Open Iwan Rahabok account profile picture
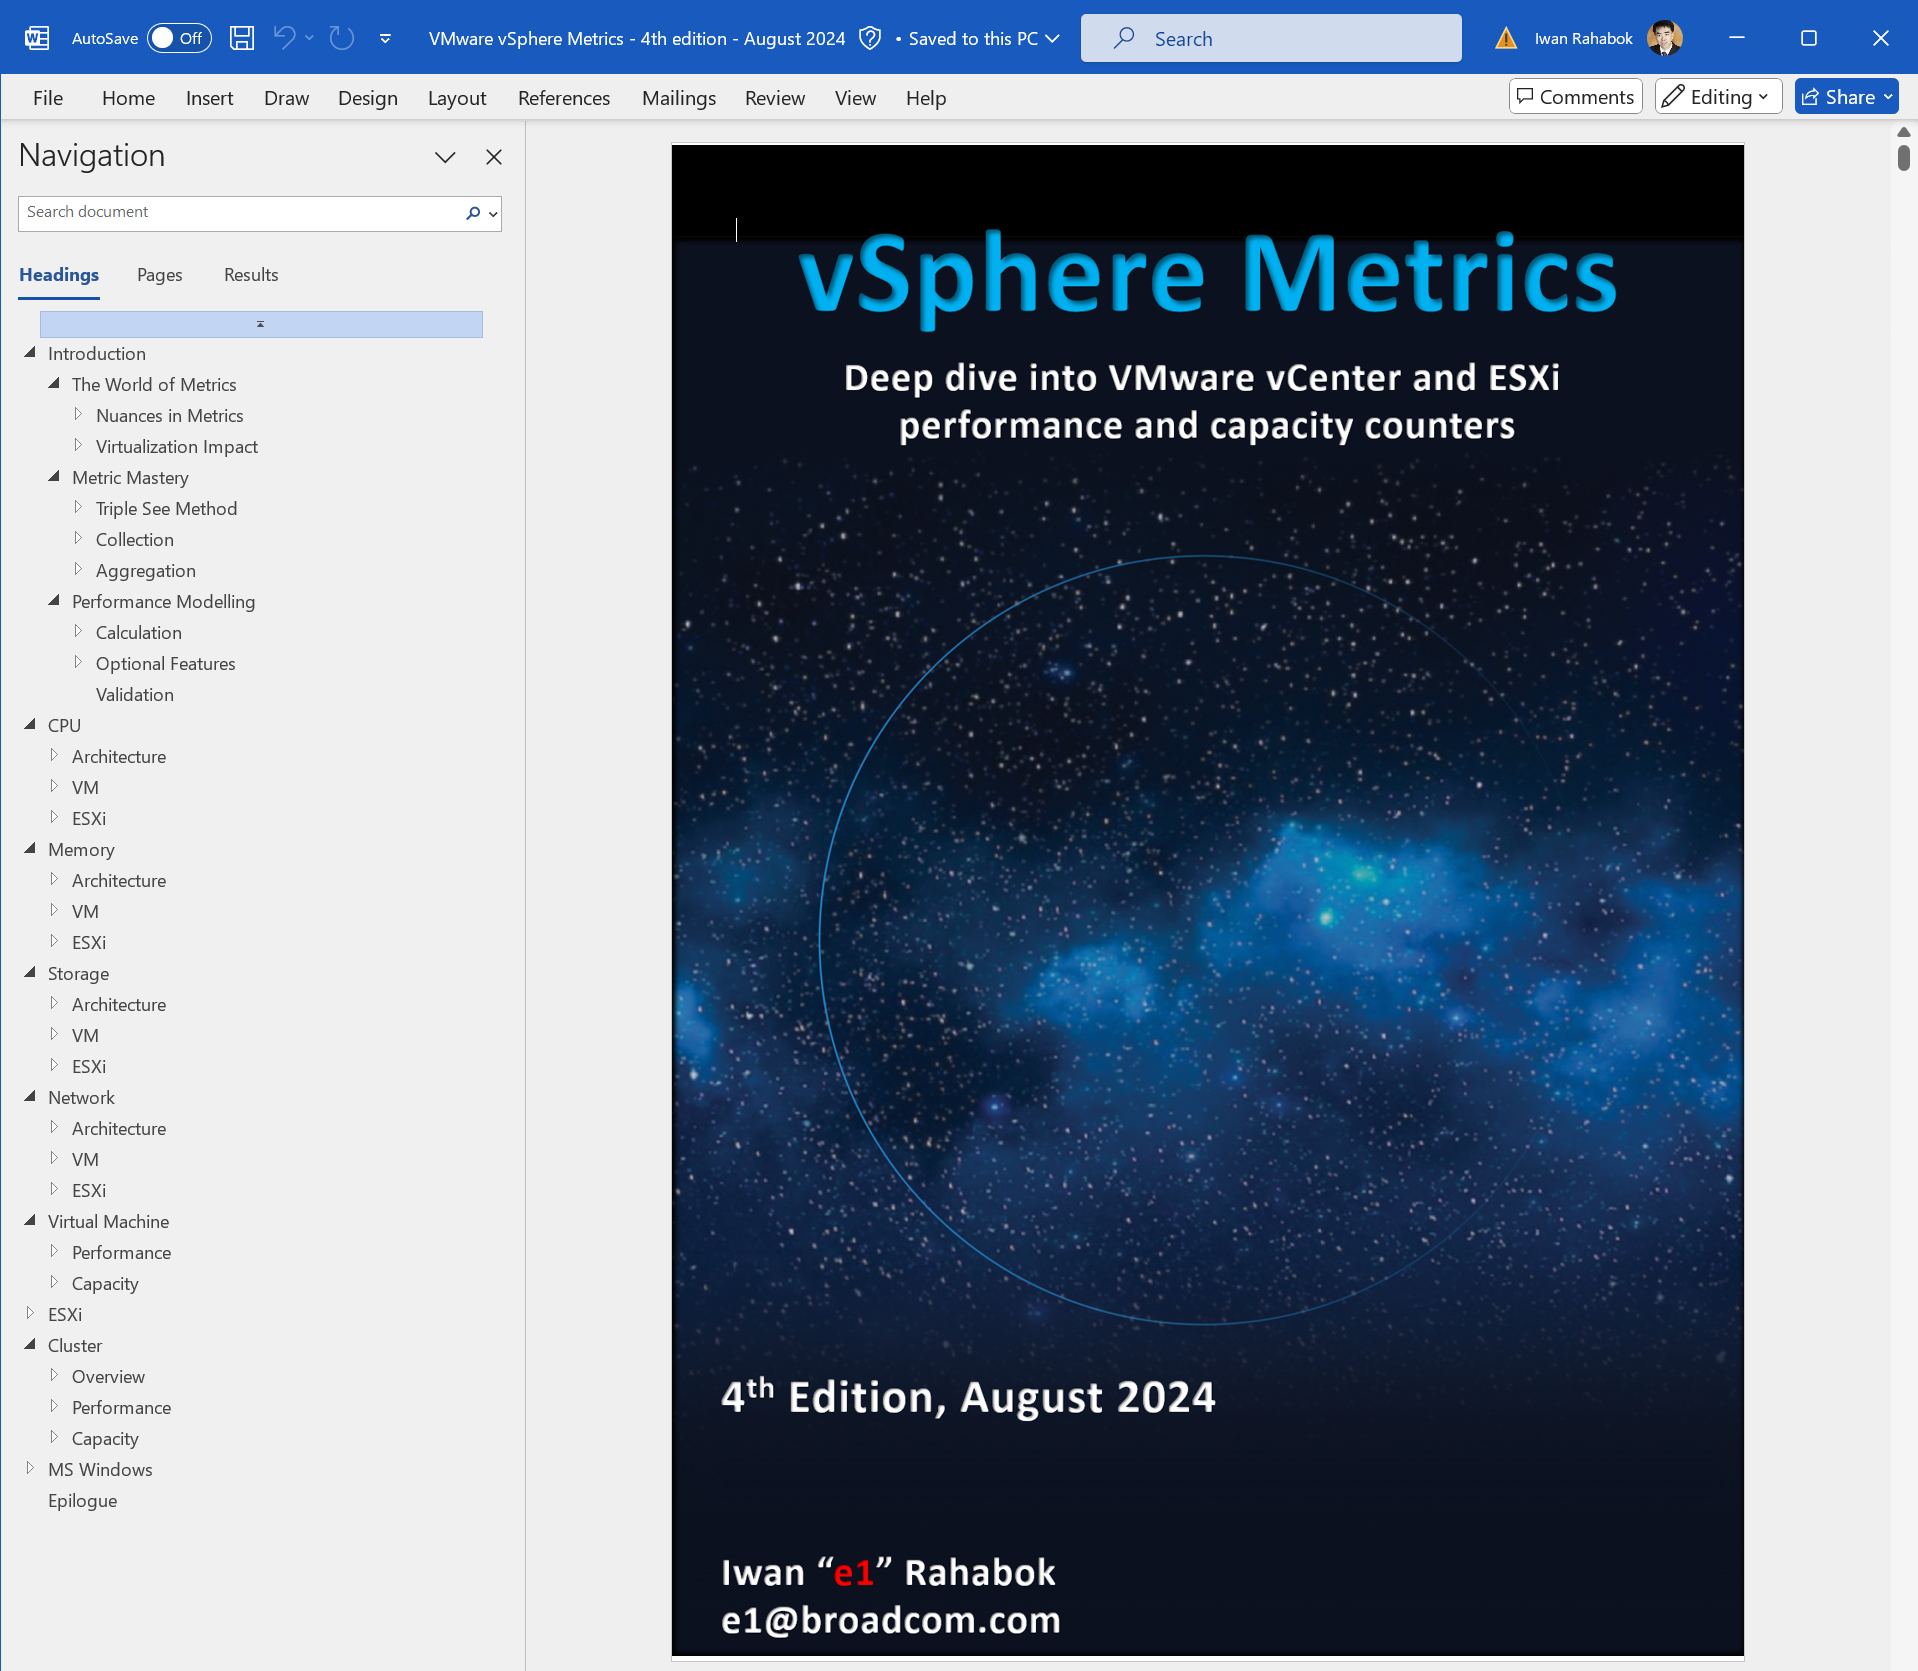 click(1664, 38)
